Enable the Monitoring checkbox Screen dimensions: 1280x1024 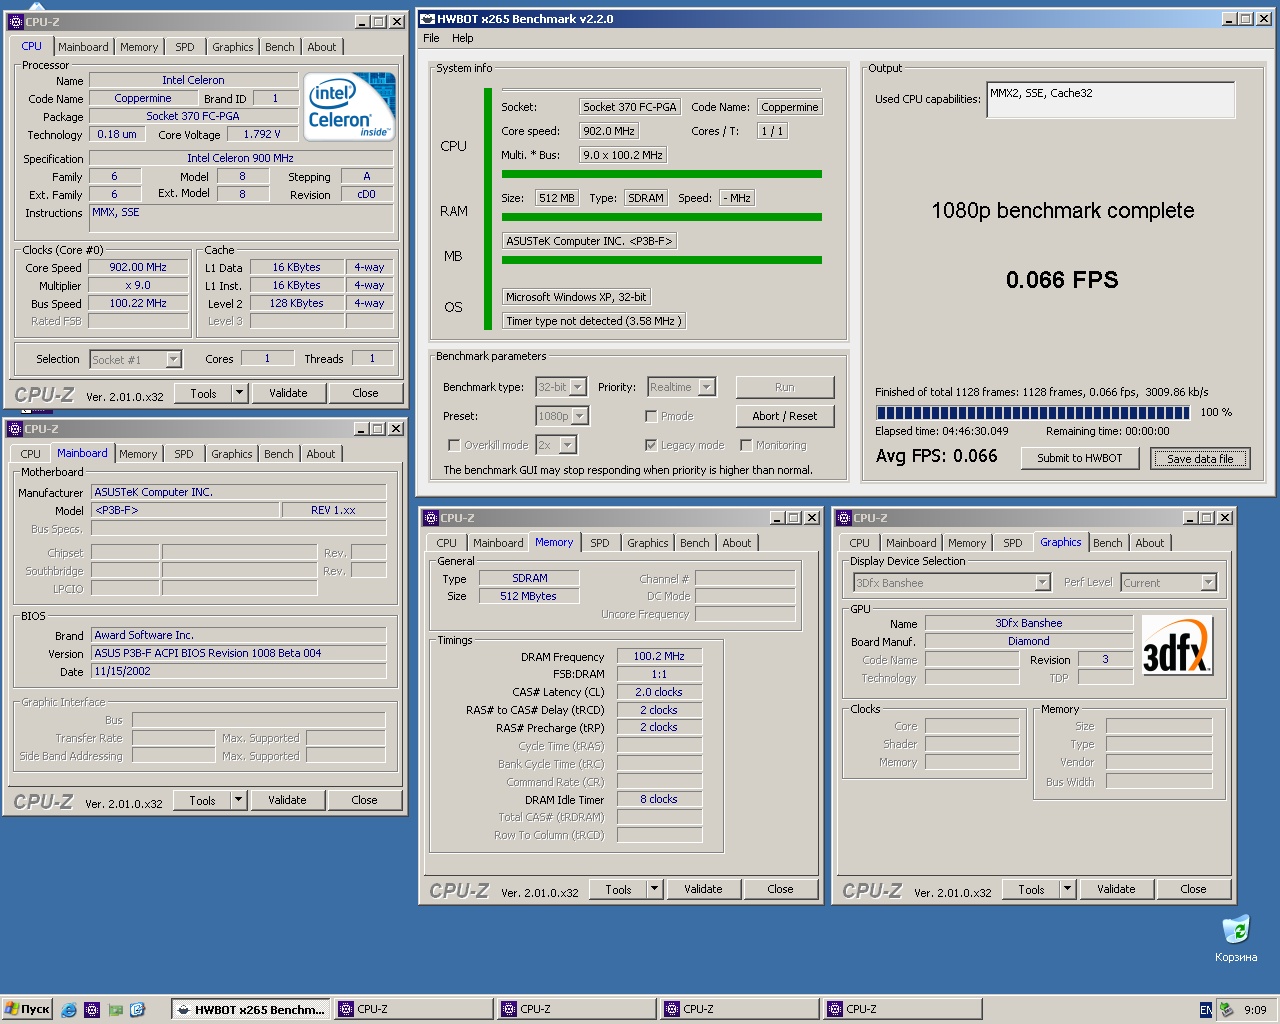[746, 445]
